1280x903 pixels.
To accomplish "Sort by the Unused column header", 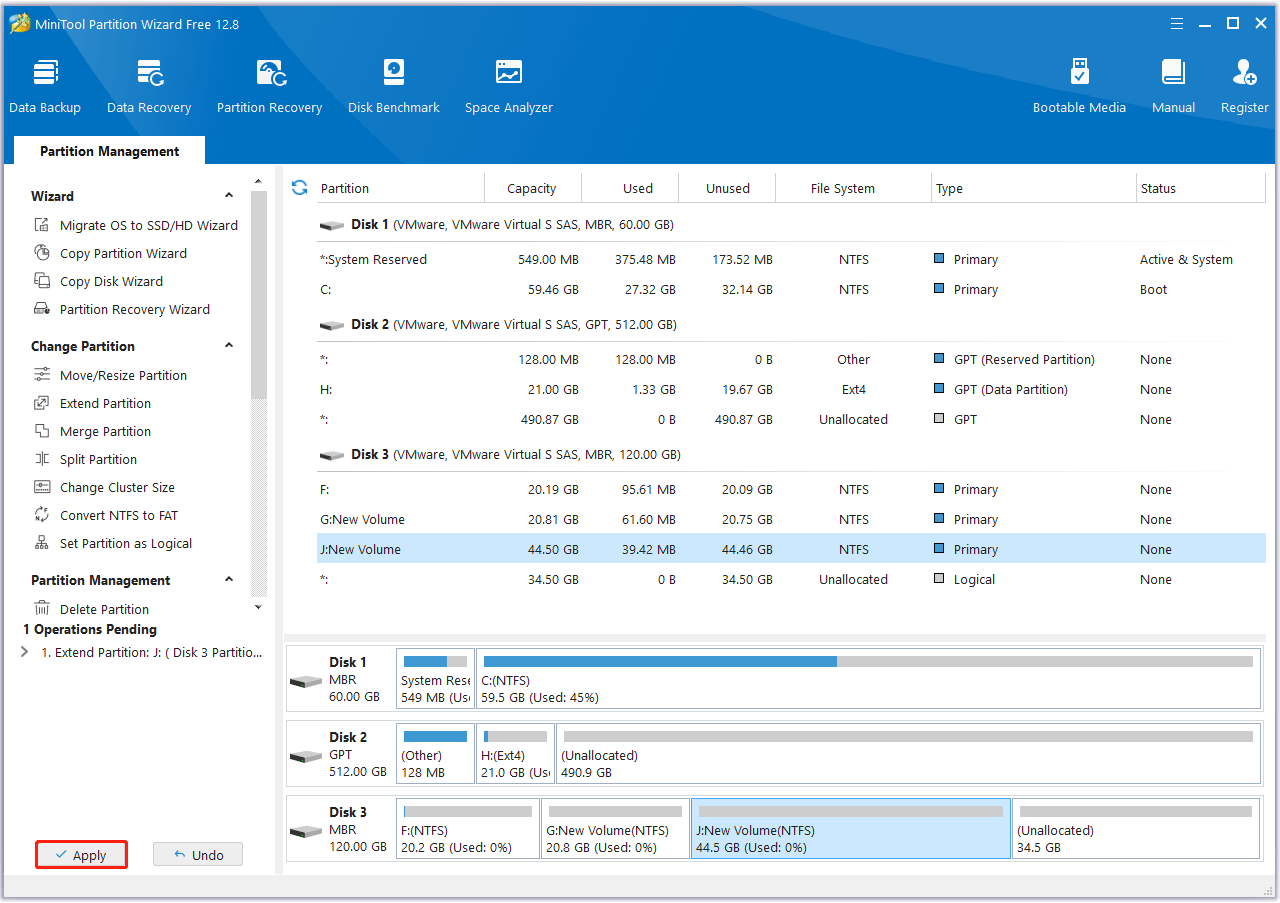I will coord(727,188).
